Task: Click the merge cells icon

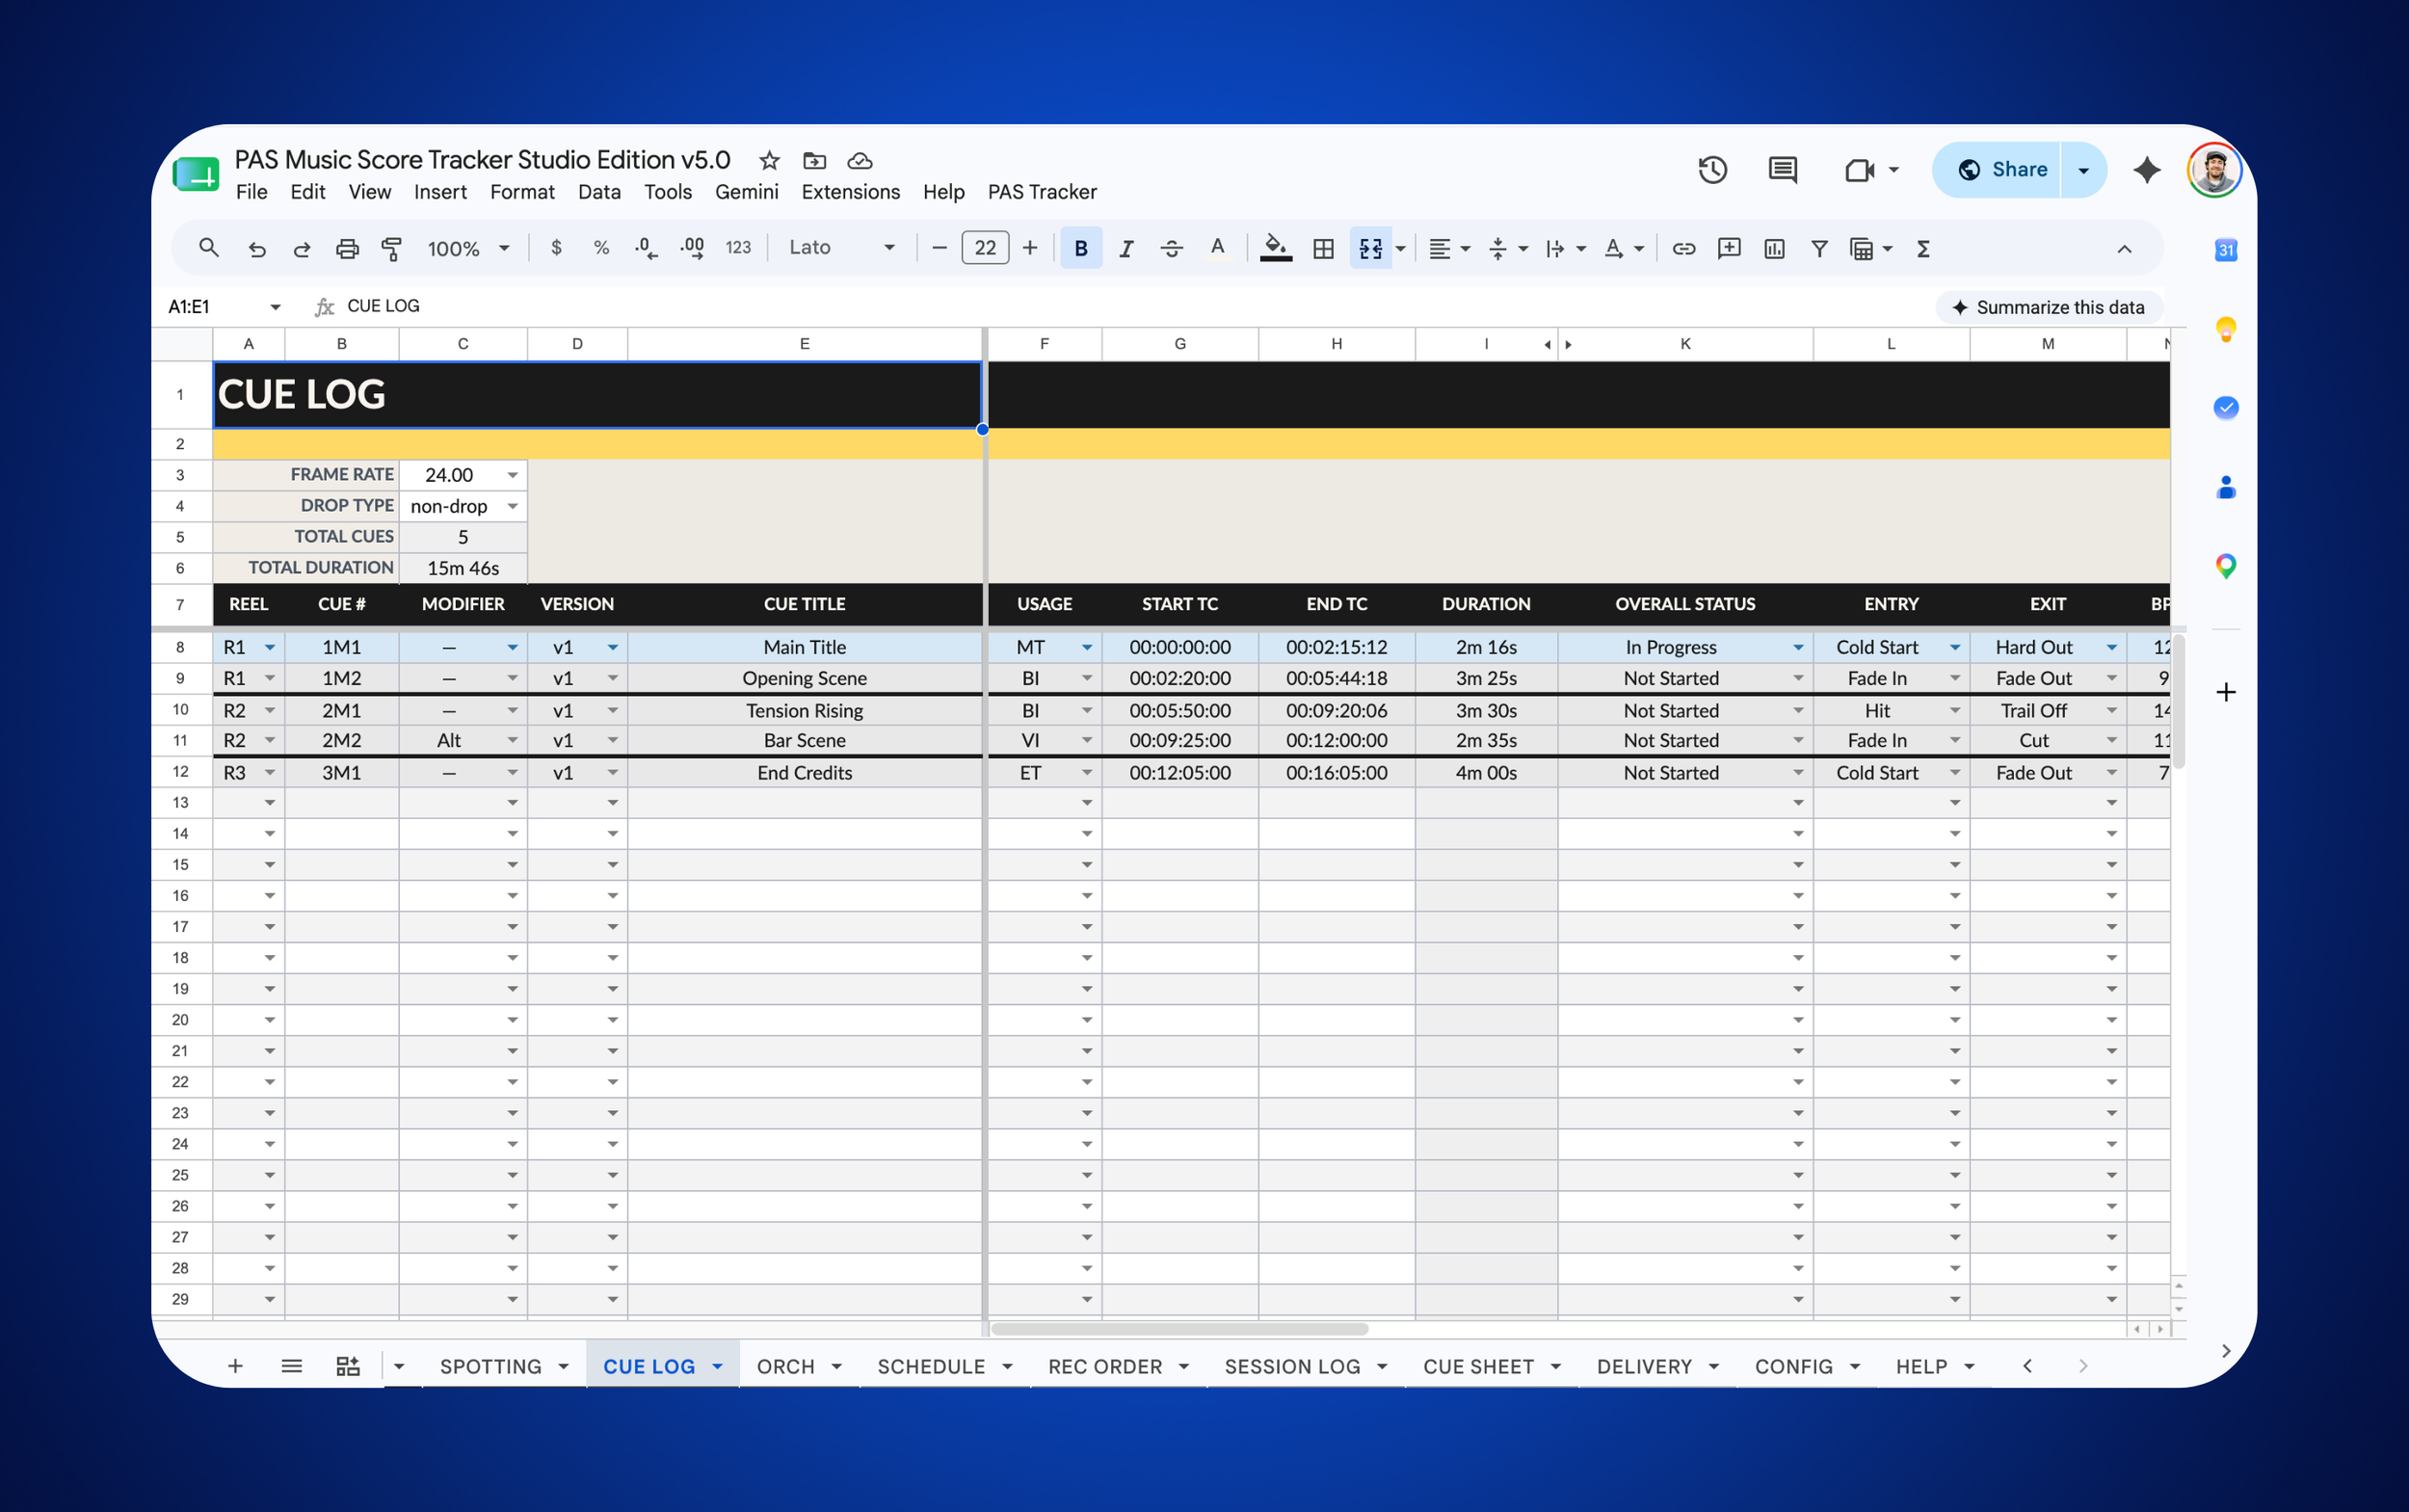Action: (x=1370, y=248)
